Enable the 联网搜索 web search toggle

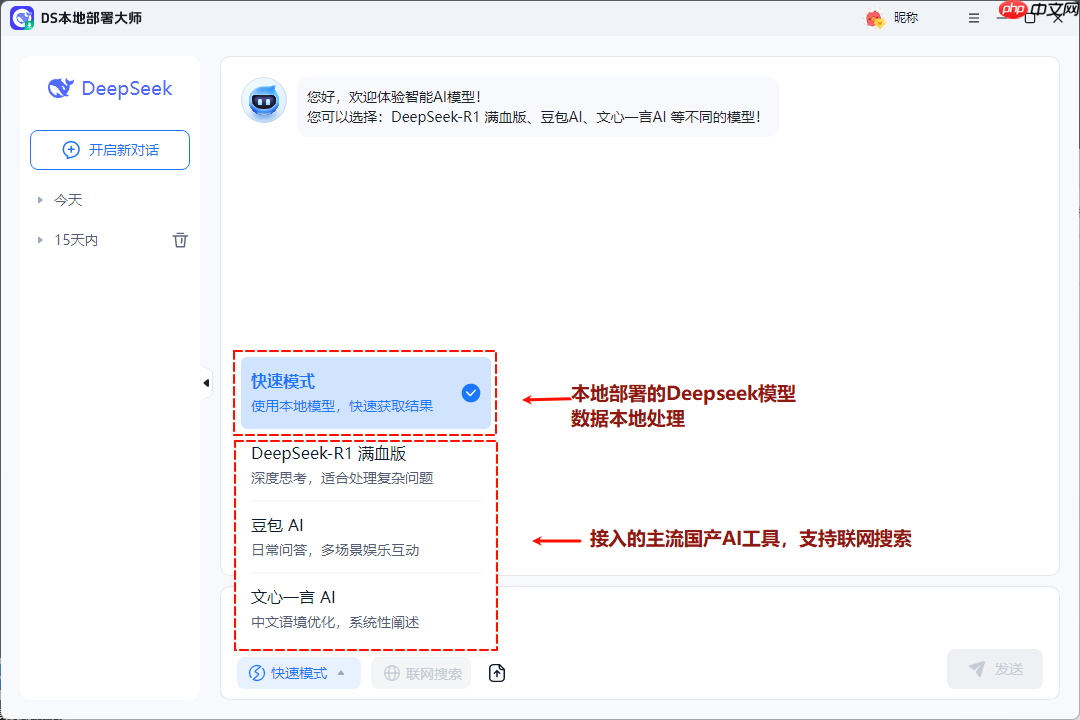point(421,673)
